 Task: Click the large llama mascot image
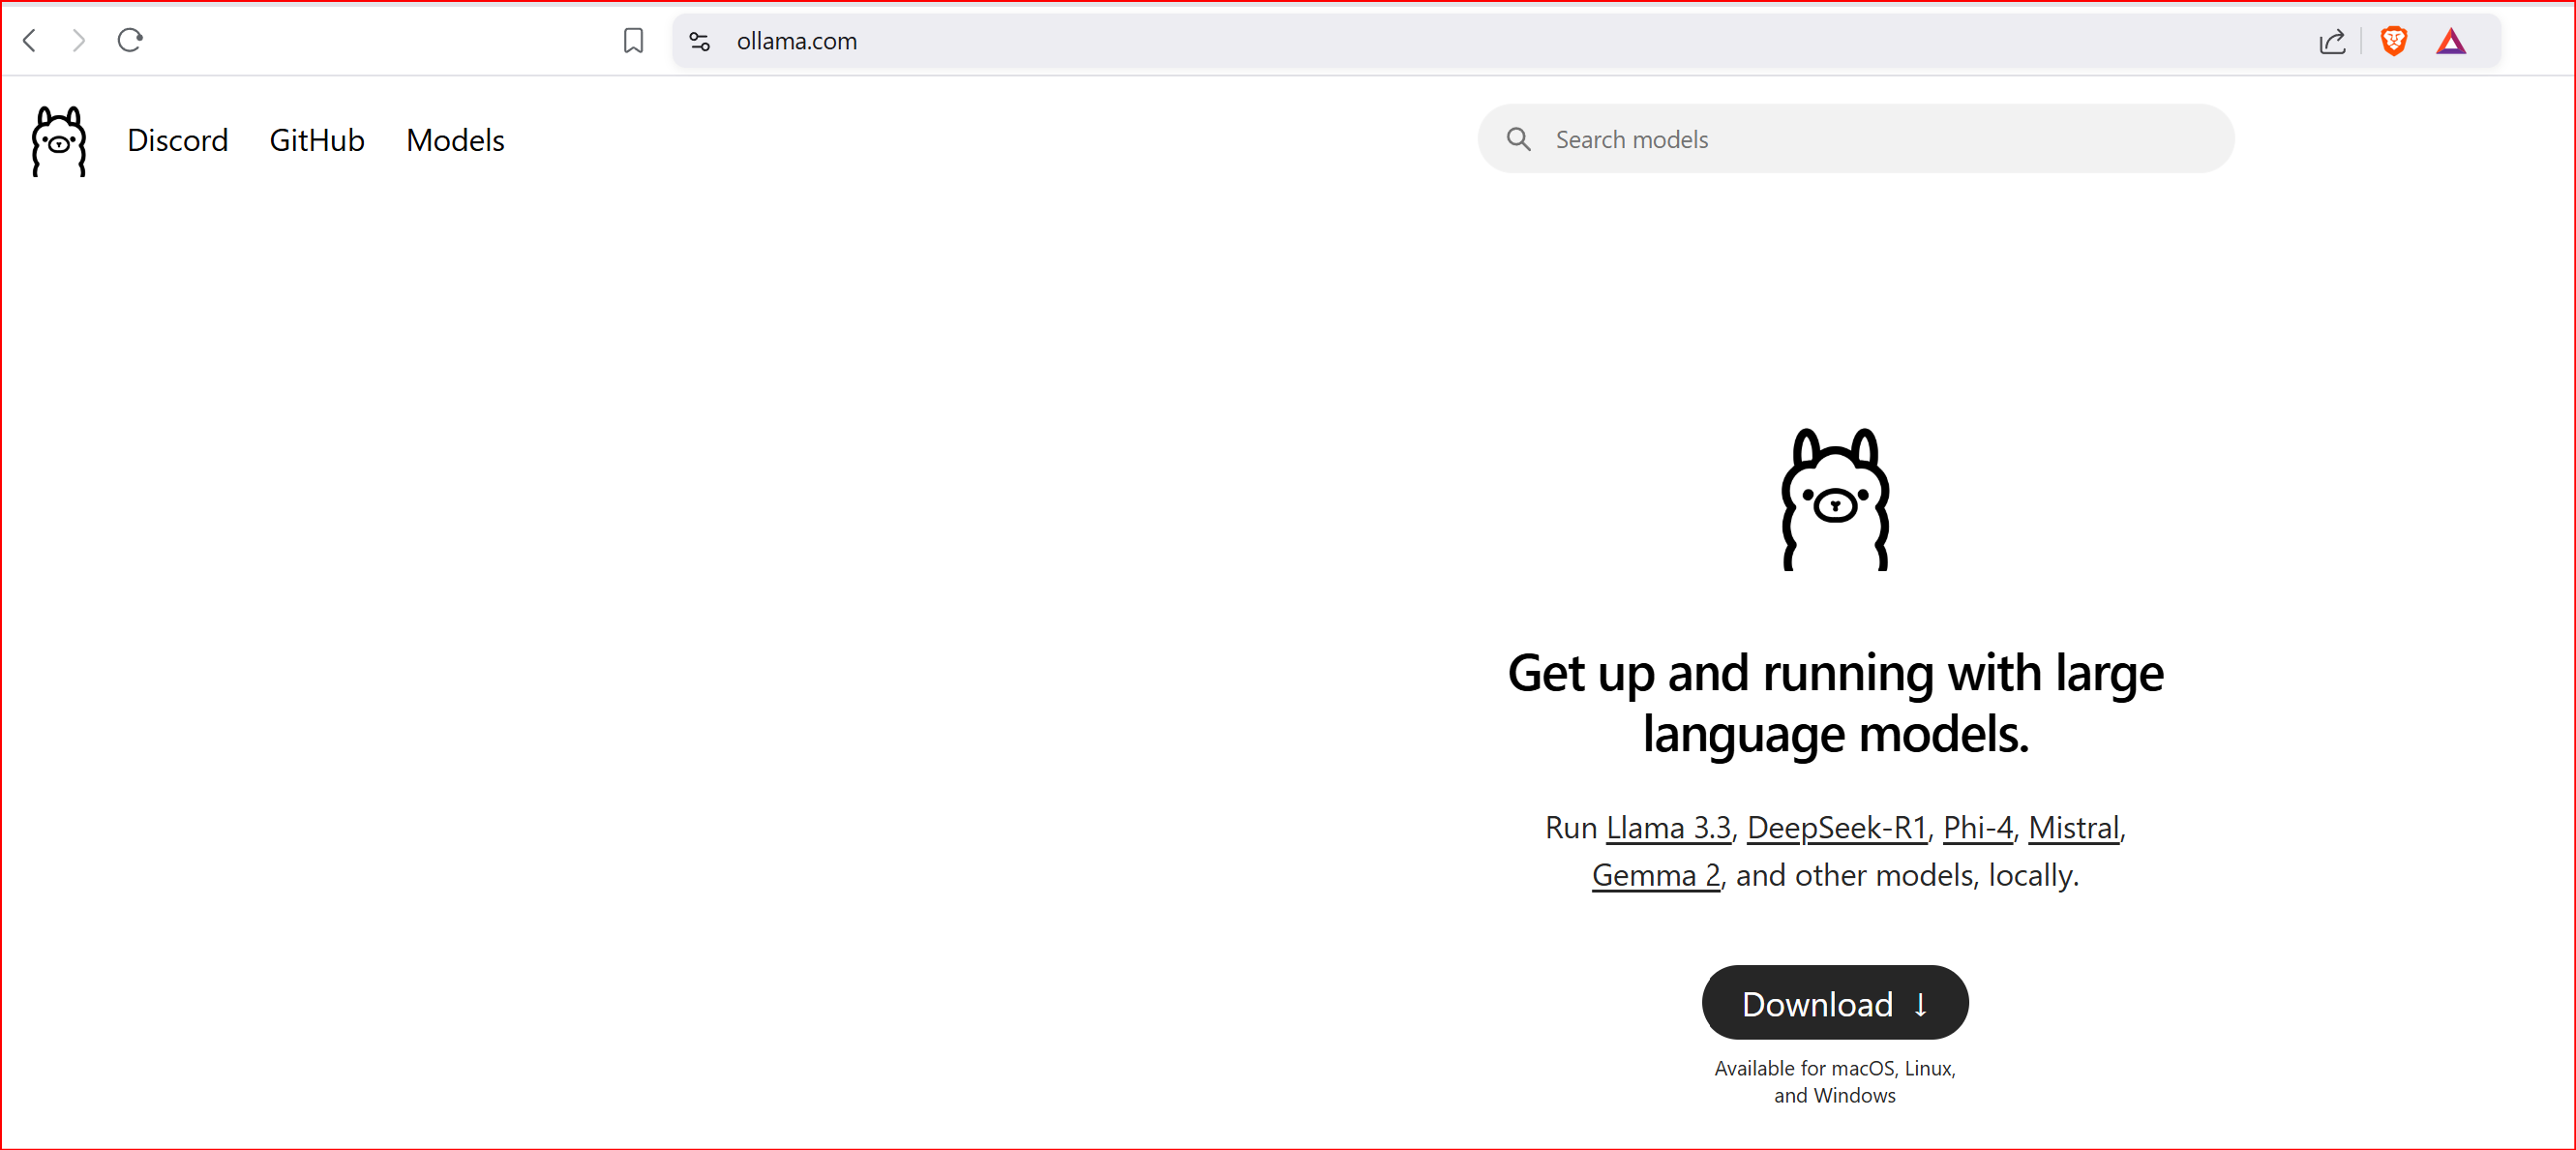click(x=1835, y=499)
